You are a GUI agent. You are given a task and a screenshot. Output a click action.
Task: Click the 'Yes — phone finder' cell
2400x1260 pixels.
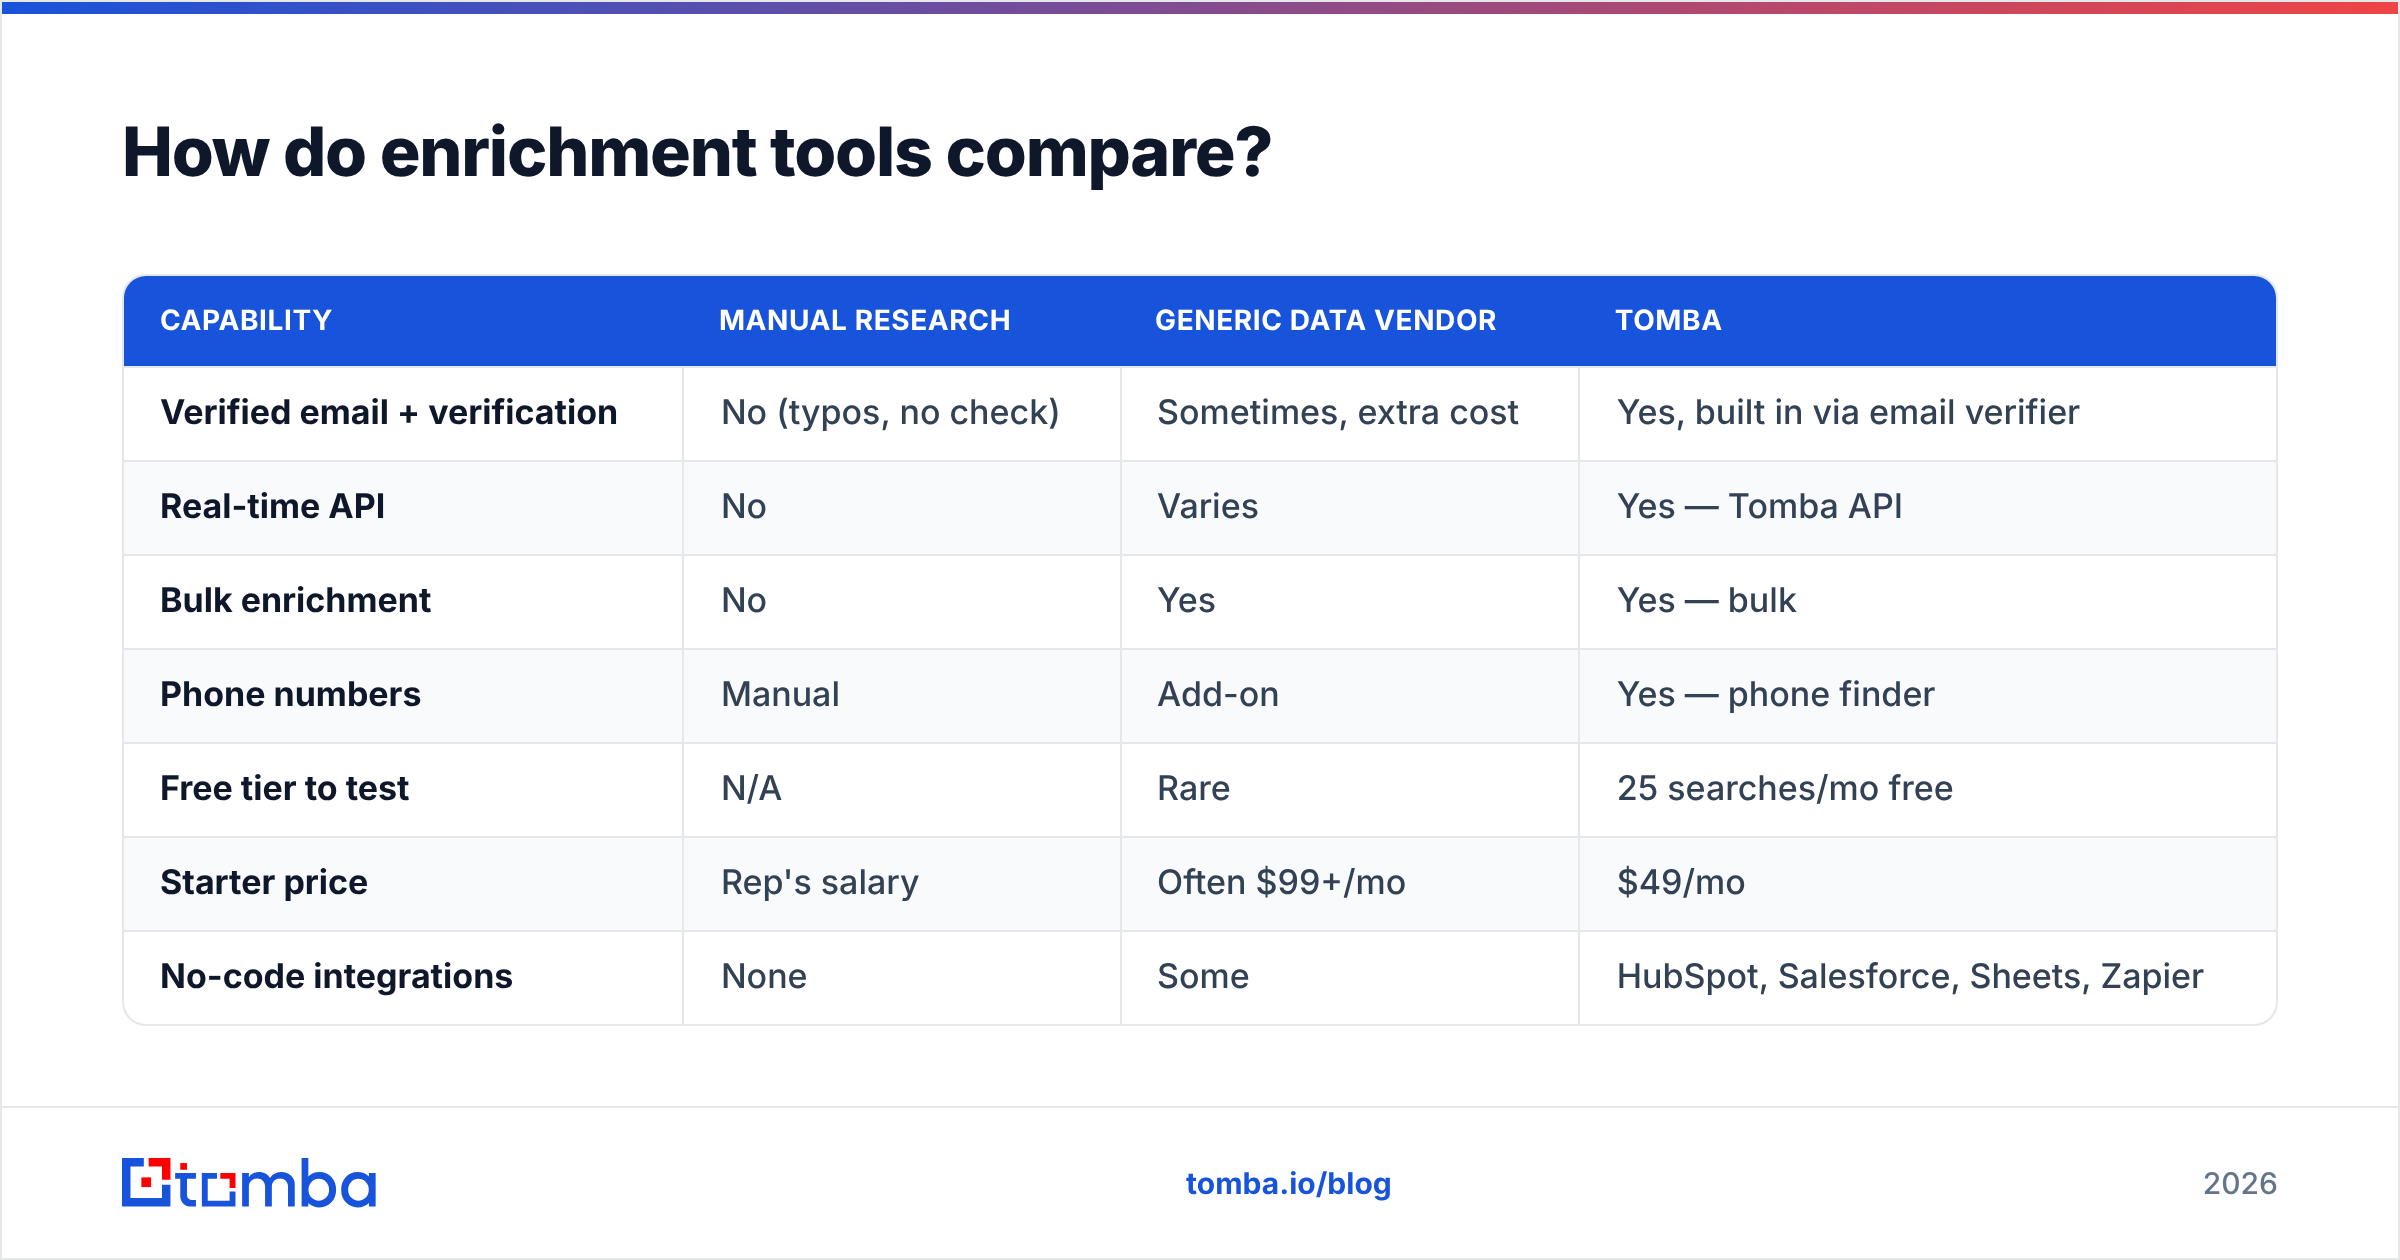(x=1776, y=694)
